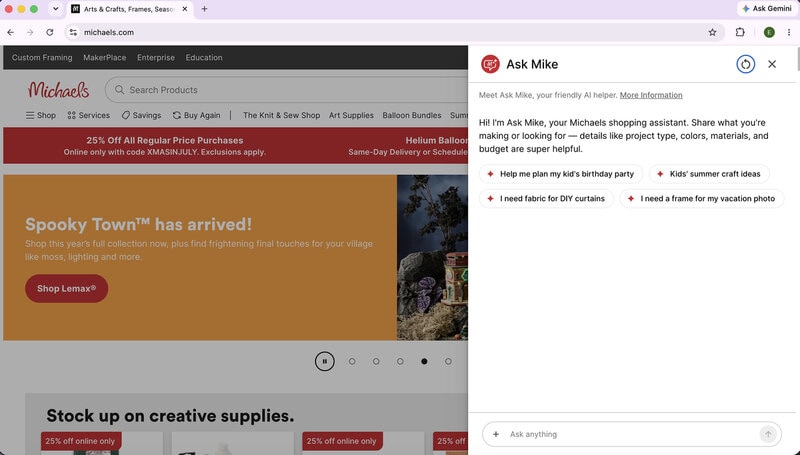The width and height of the screenshot is (800, 455).
Task: Choose 'Kids' summer craft ideas' suggestion
Action: [x=709, y=174]
